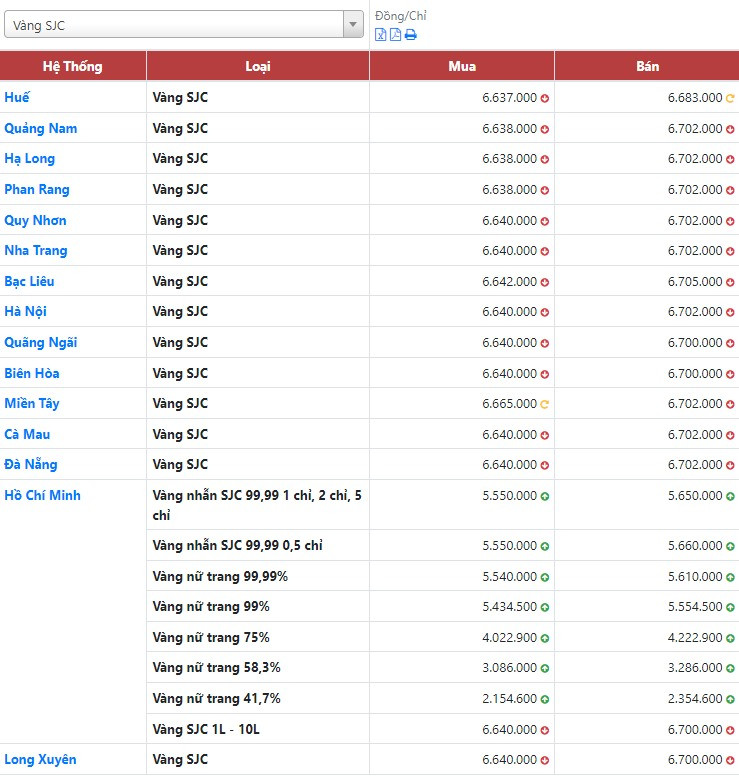
Task: Open the Đà Nẵng link
Action: click(x=31, y=464)
